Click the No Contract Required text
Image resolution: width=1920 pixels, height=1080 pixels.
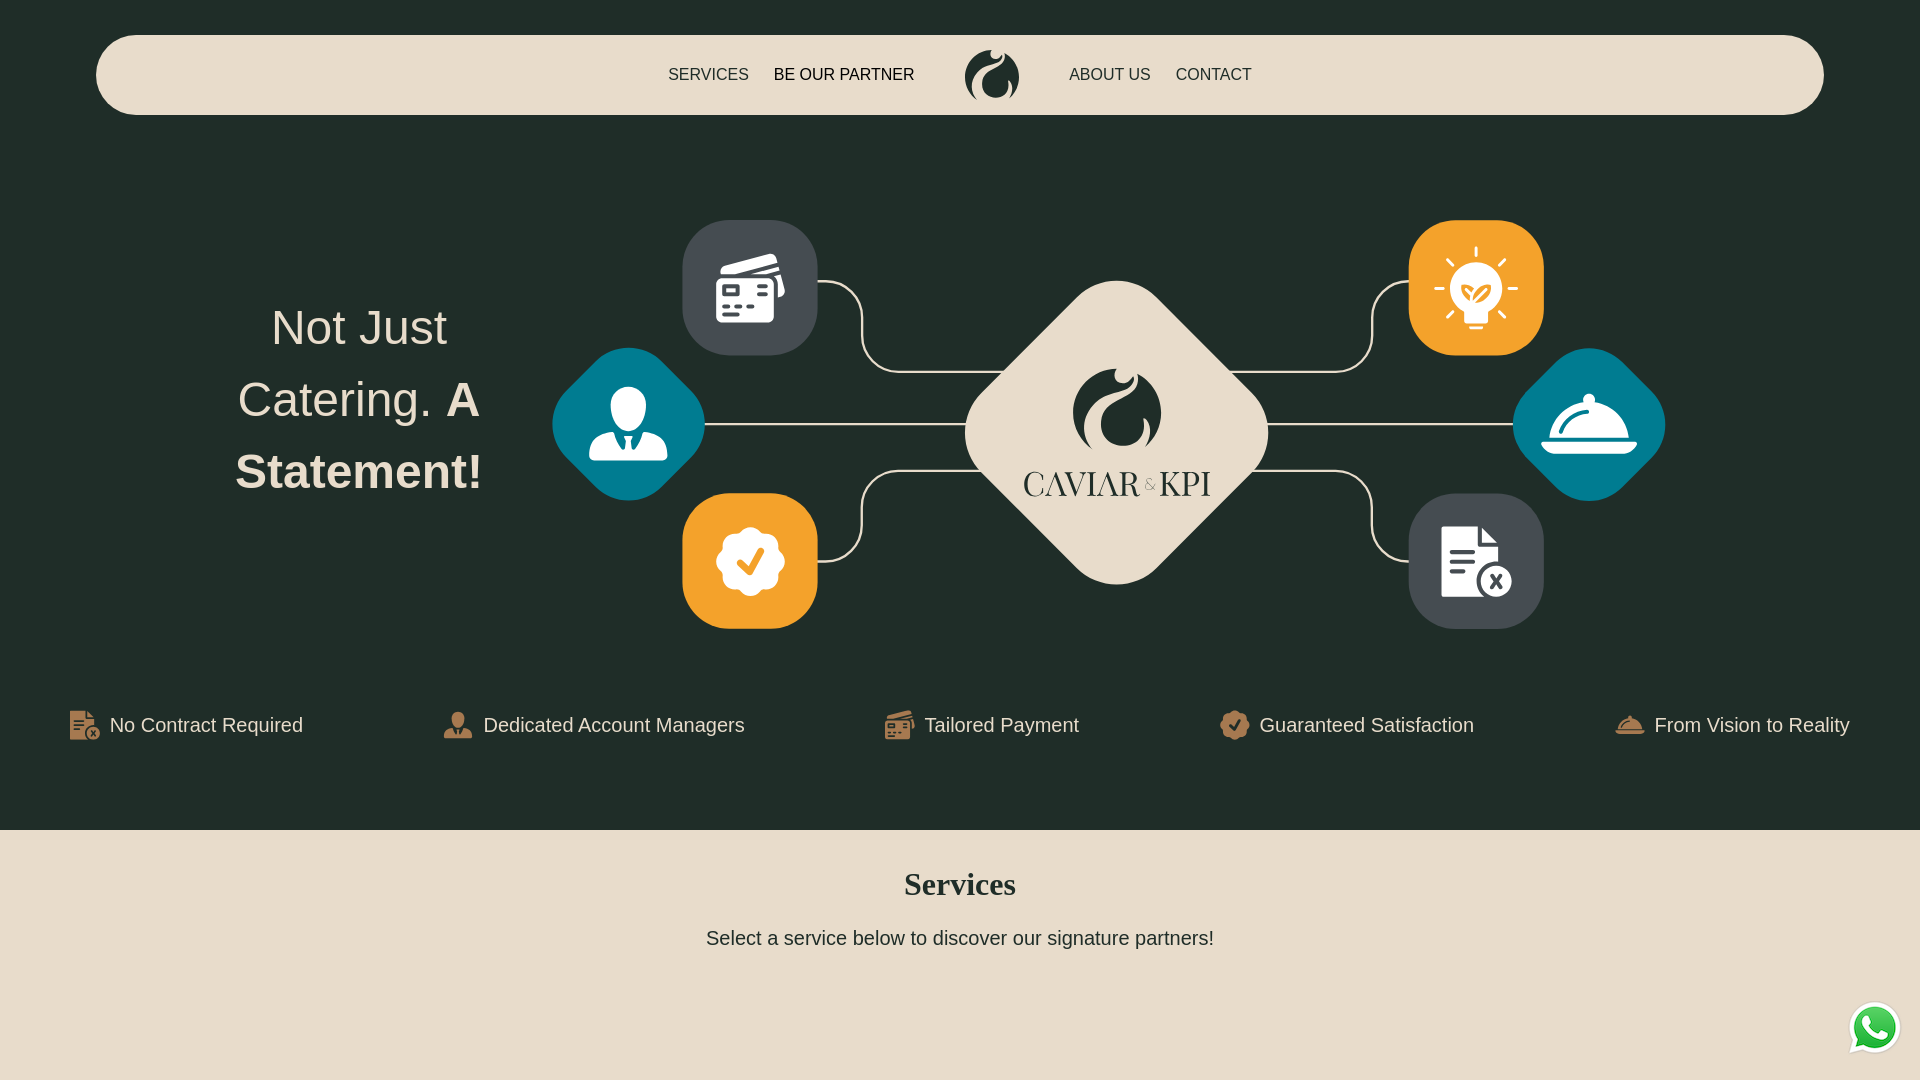pyautogui.click(x=206, y=725)
